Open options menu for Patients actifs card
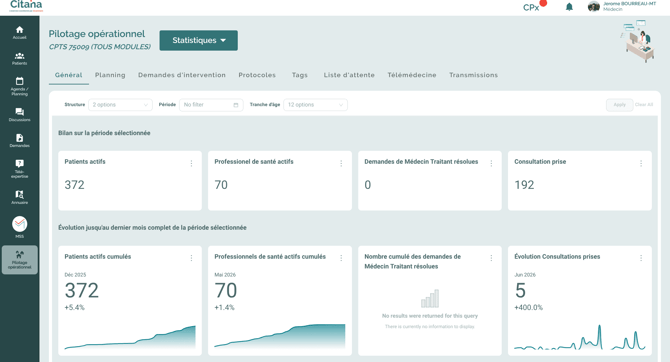Image resolution: width=670 pixels, height=362 pixels. point(191,163)
